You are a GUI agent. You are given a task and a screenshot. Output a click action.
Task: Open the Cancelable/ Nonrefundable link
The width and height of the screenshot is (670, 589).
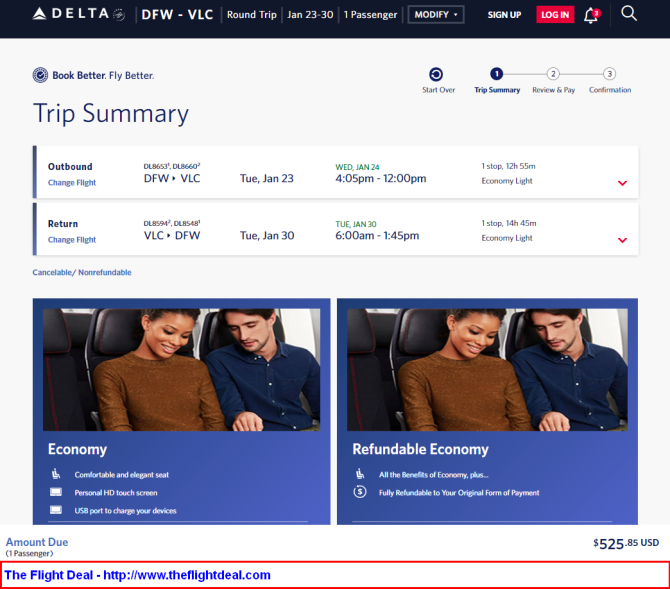coord(82,272)
